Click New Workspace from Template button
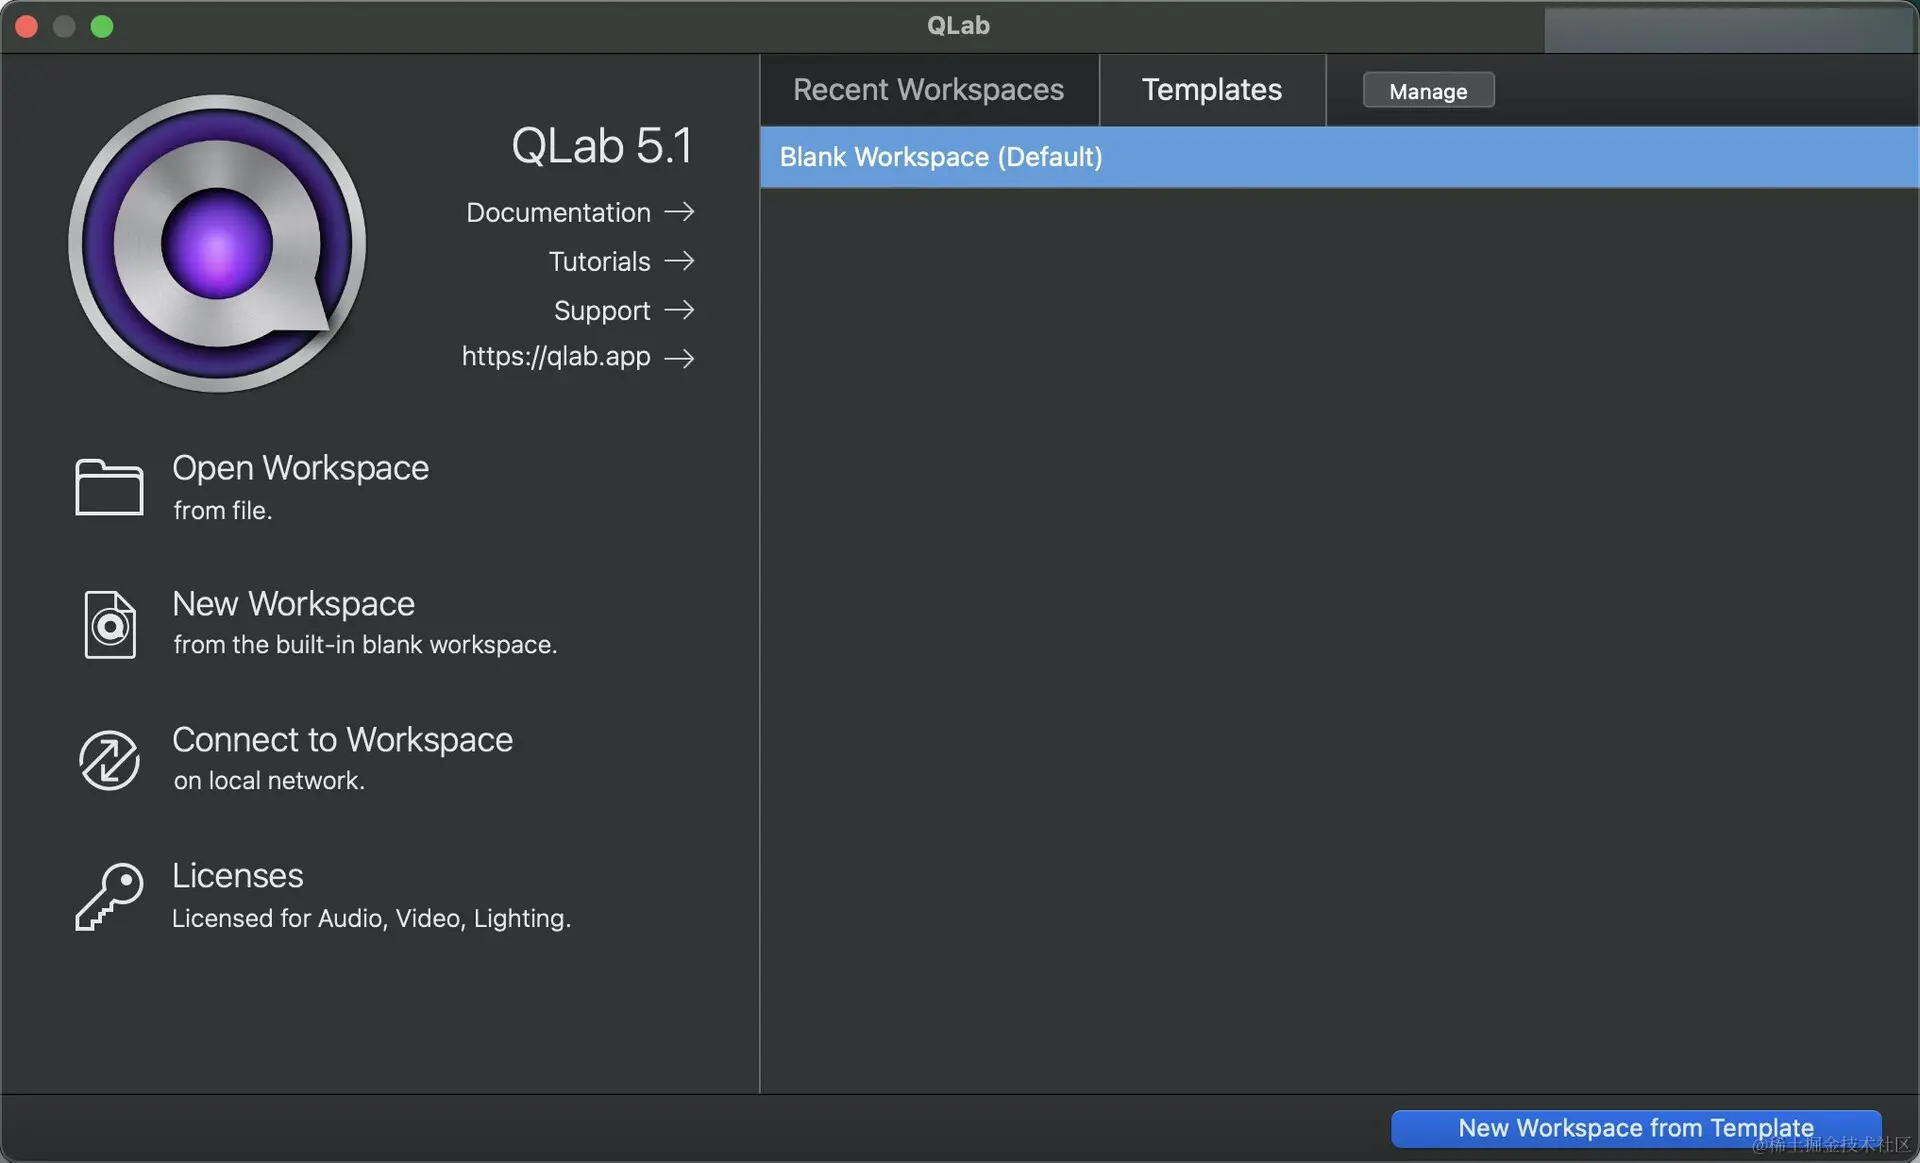The height and width of the screenshot is (1163, 1920). click(x=1635, y=1128)
